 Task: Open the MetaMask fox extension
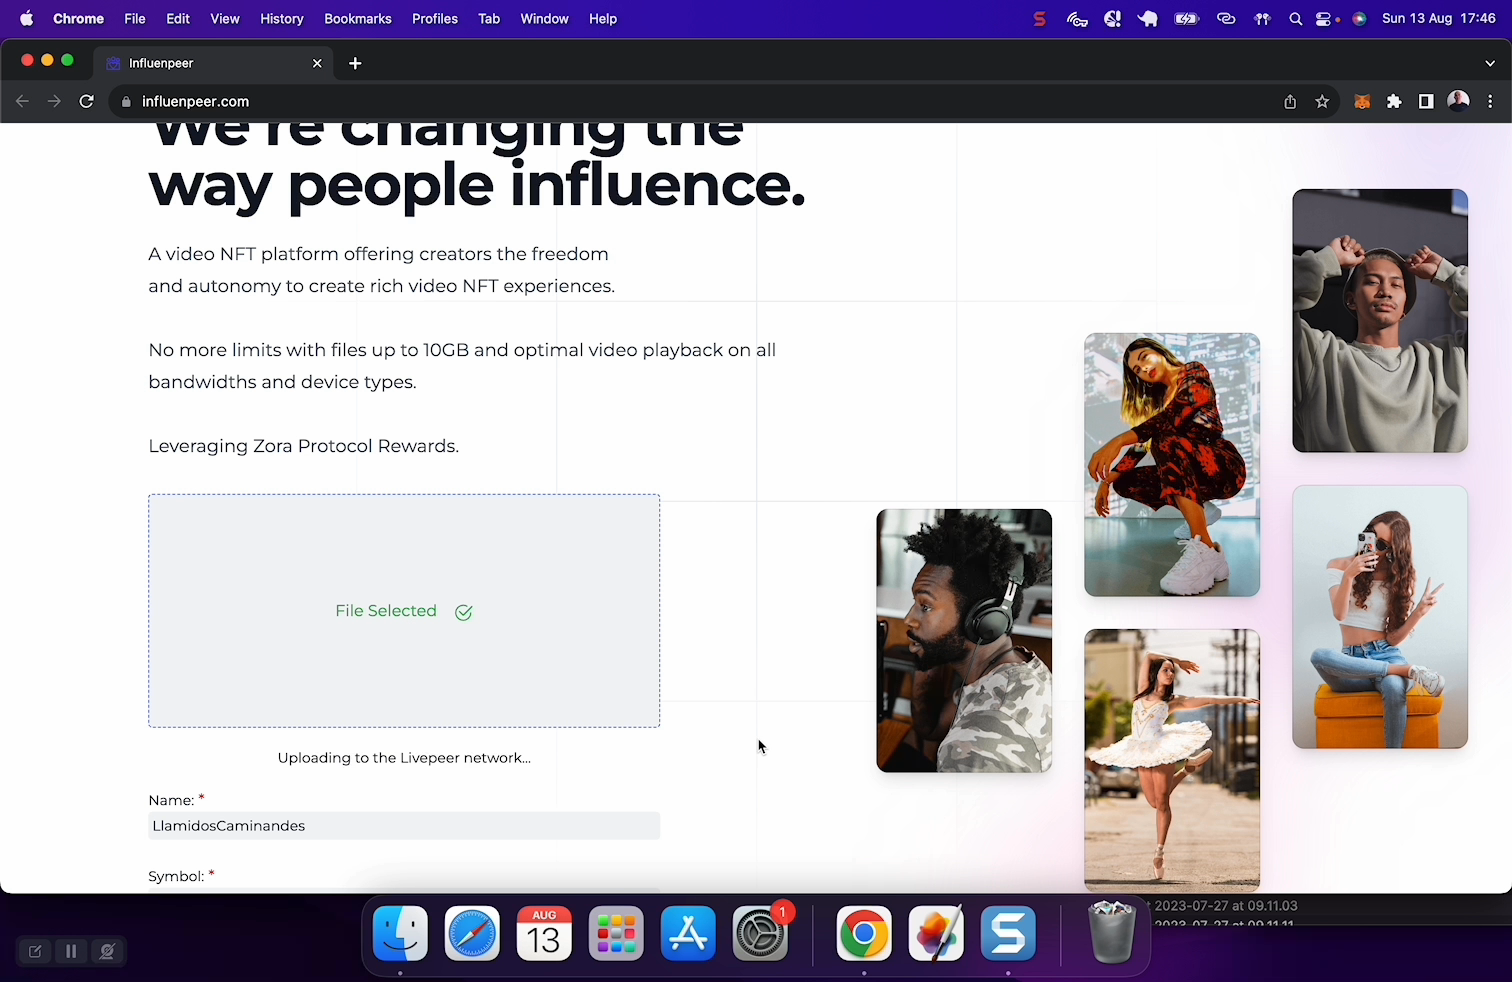[x=1362, y=101]
